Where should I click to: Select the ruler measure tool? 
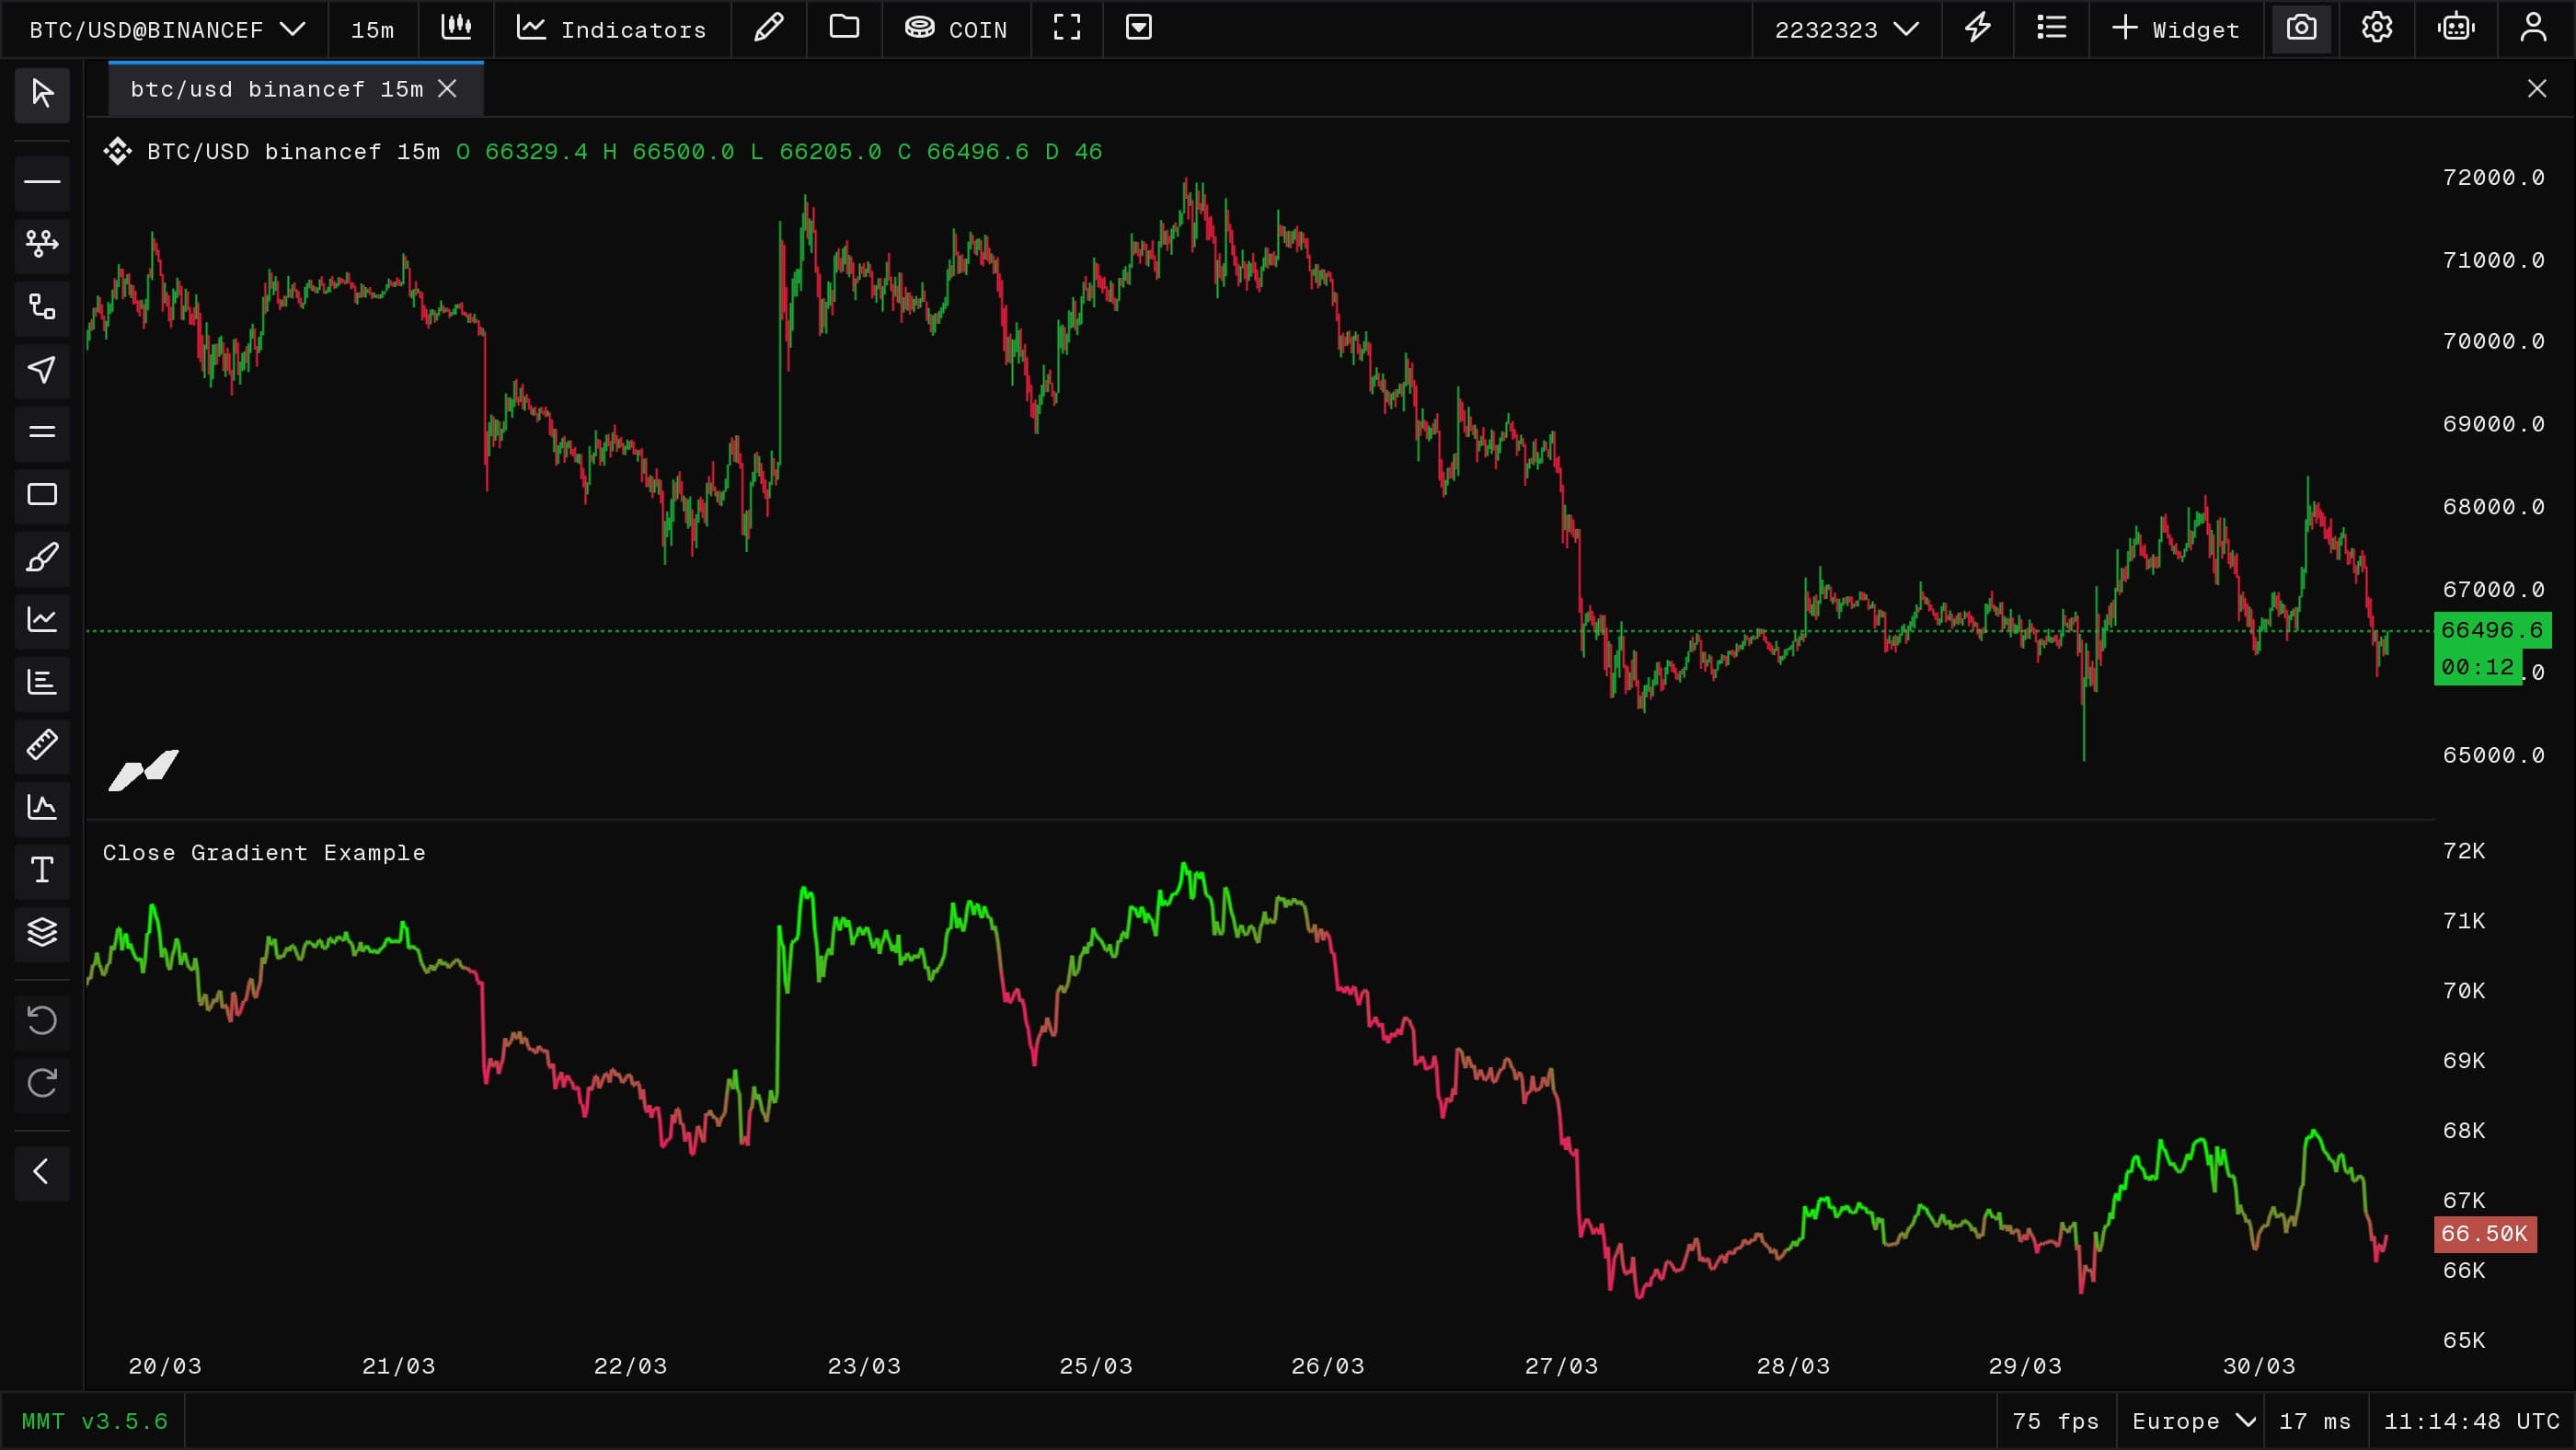click(42, 744)
